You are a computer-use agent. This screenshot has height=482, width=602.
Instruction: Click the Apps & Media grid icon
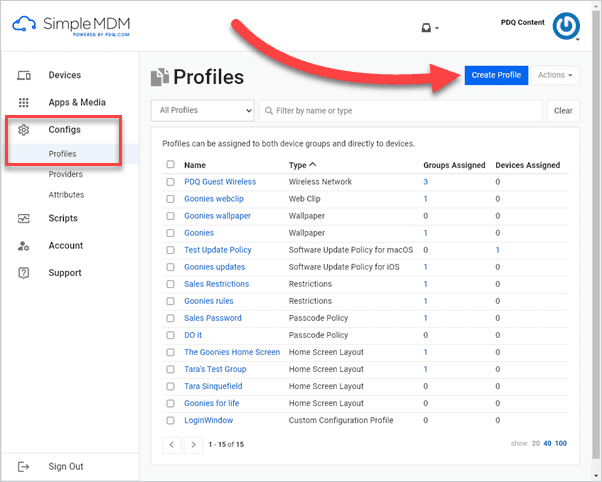[23, 103]
